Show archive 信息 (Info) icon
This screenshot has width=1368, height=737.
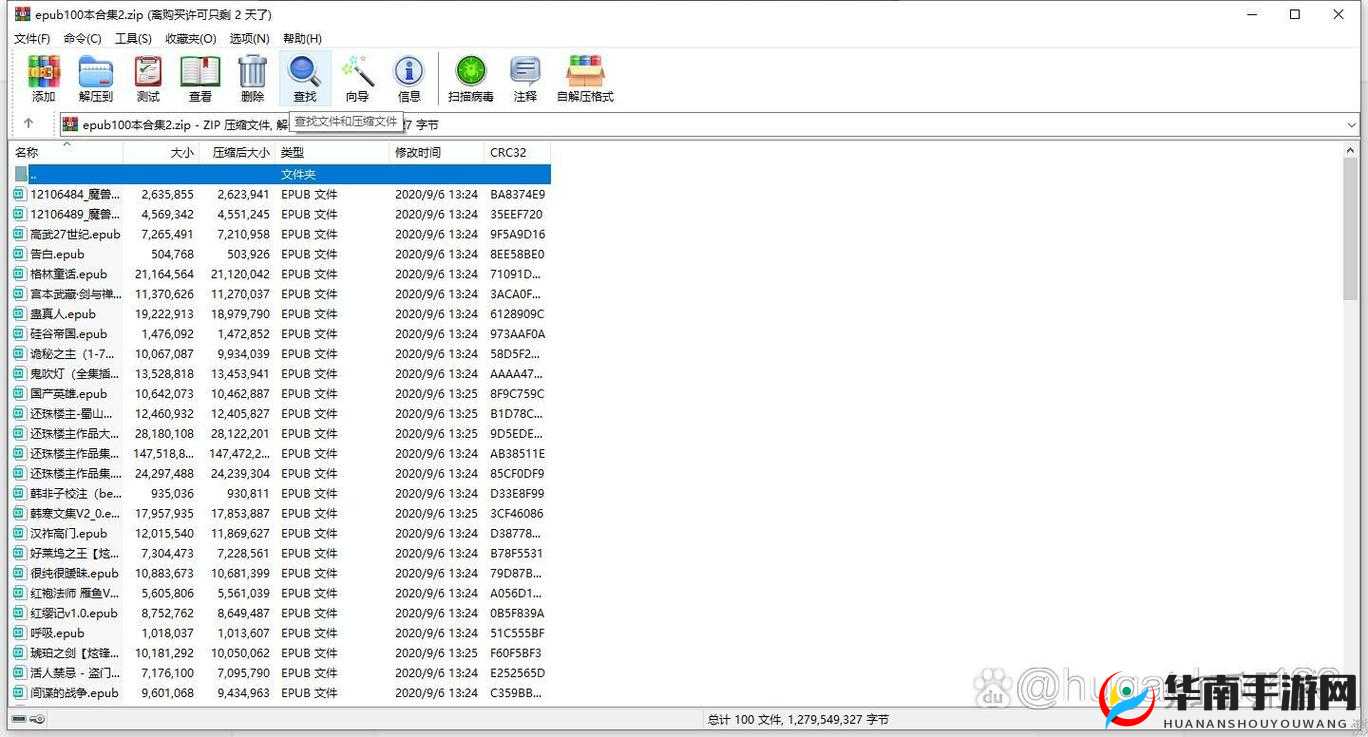pyautogui.click(x=409, y=79)
